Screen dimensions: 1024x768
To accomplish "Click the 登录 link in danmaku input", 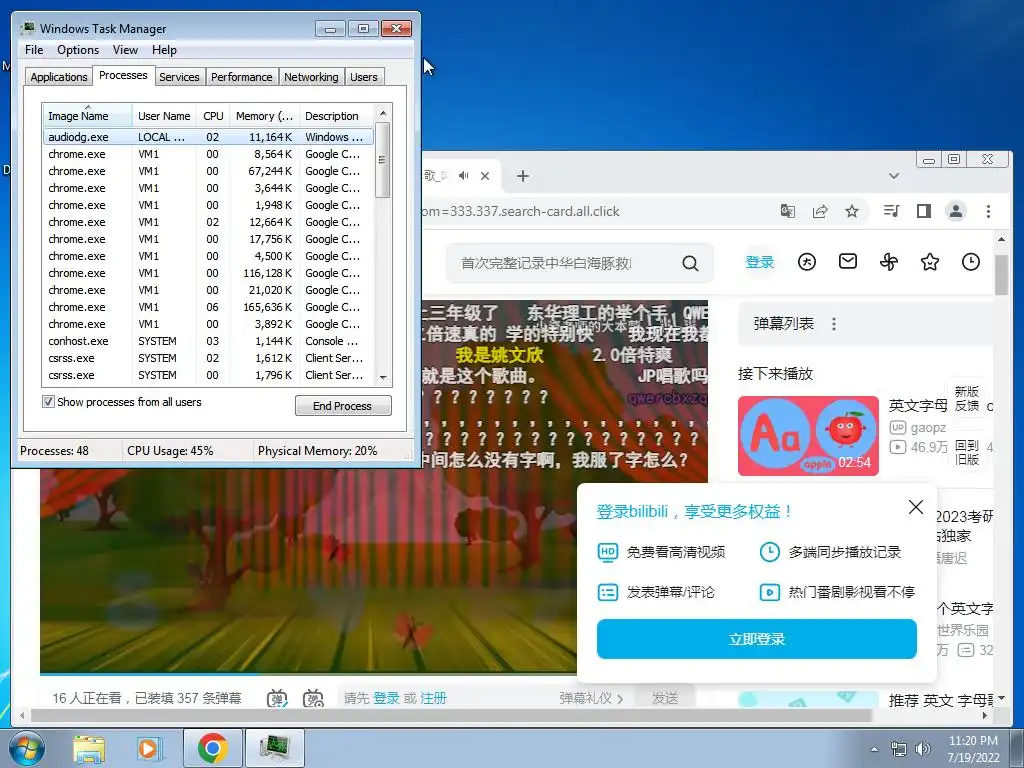I will [386, 698].
